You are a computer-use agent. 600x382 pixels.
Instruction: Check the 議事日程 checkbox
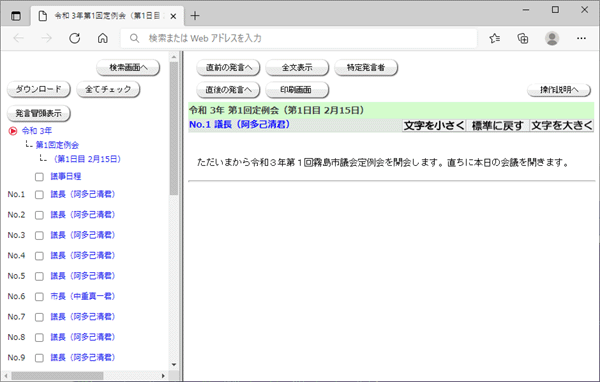coord(39,177)
